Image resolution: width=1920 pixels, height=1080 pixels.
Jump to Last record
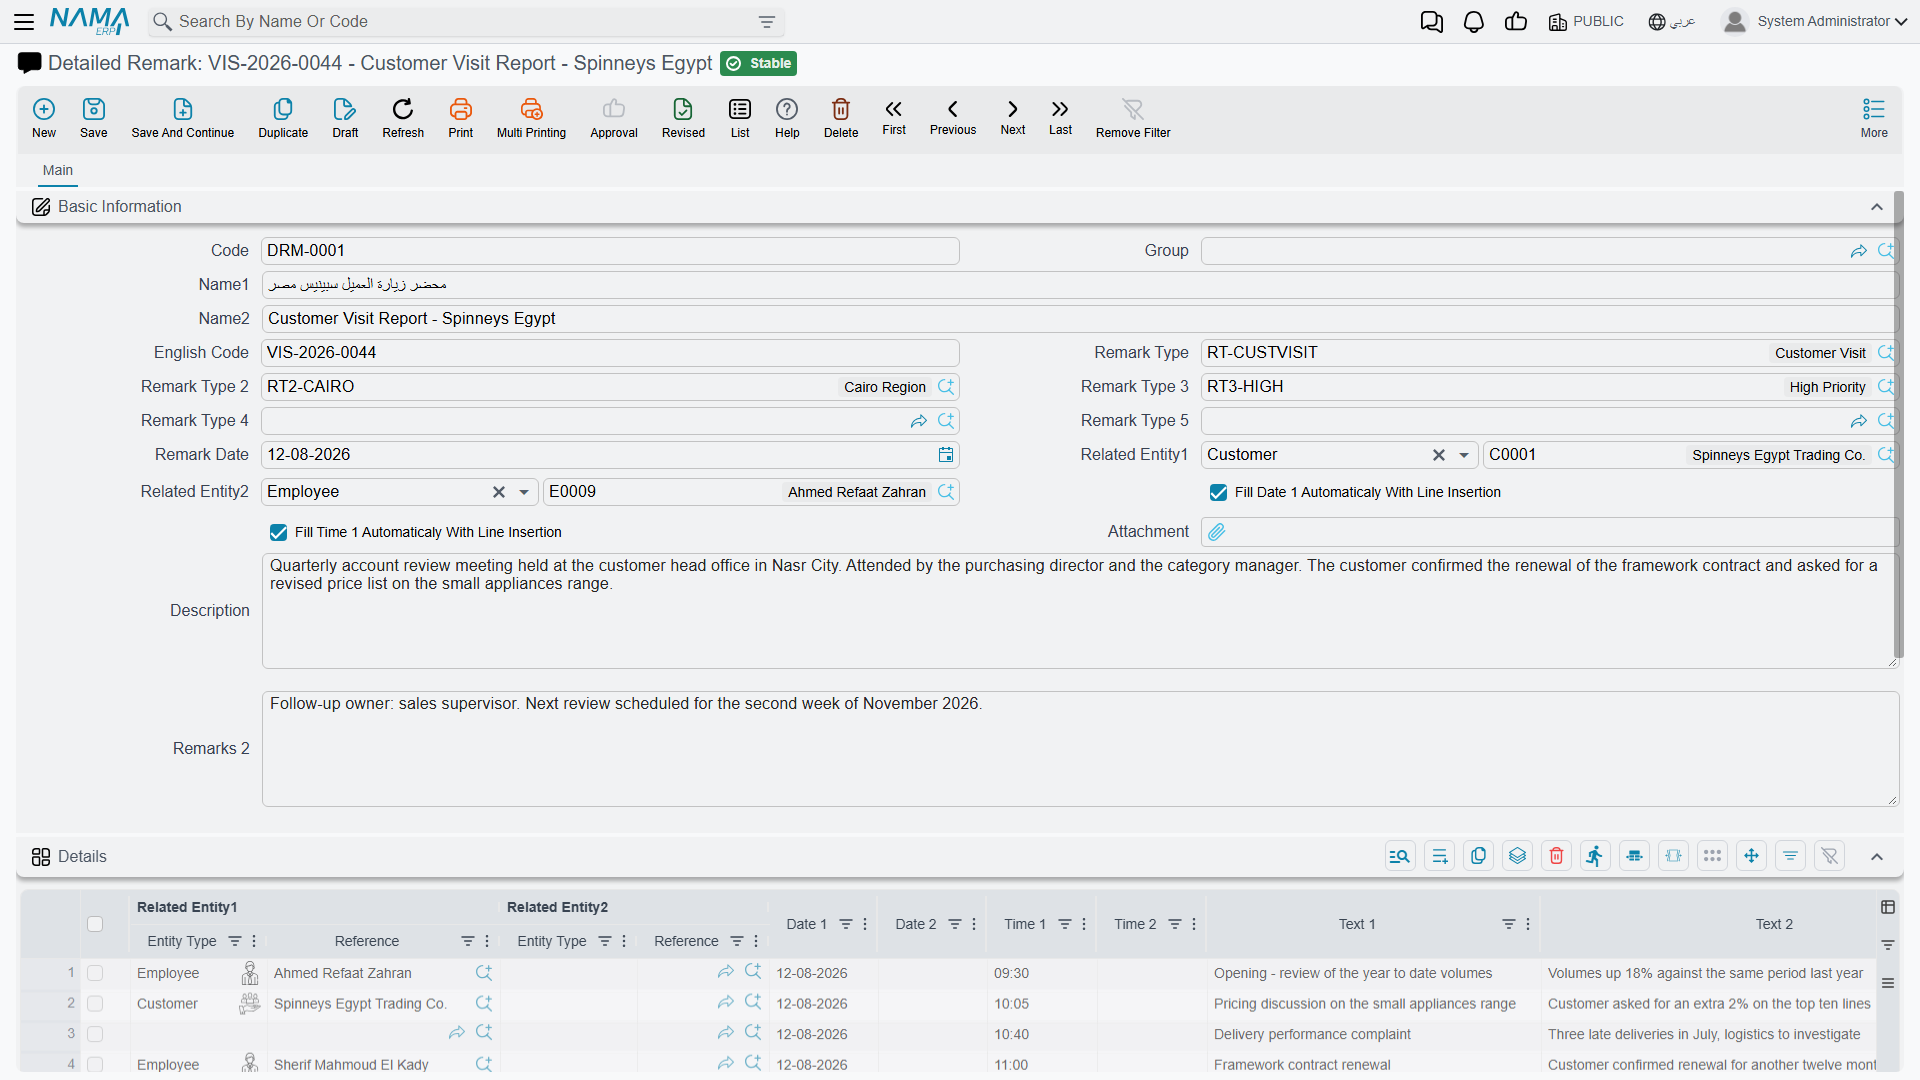tap(1060, 117)
